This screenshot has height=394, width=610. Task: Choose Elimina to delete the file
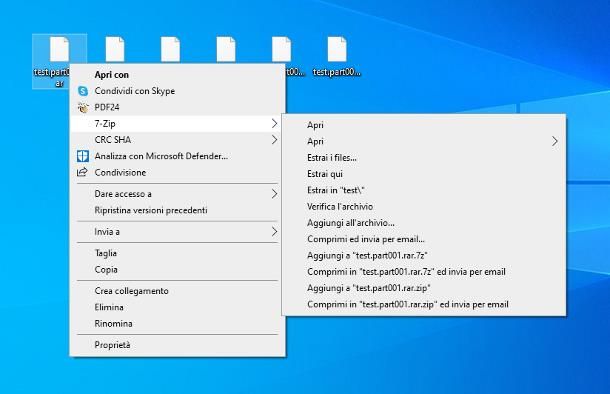click(177, 307)
